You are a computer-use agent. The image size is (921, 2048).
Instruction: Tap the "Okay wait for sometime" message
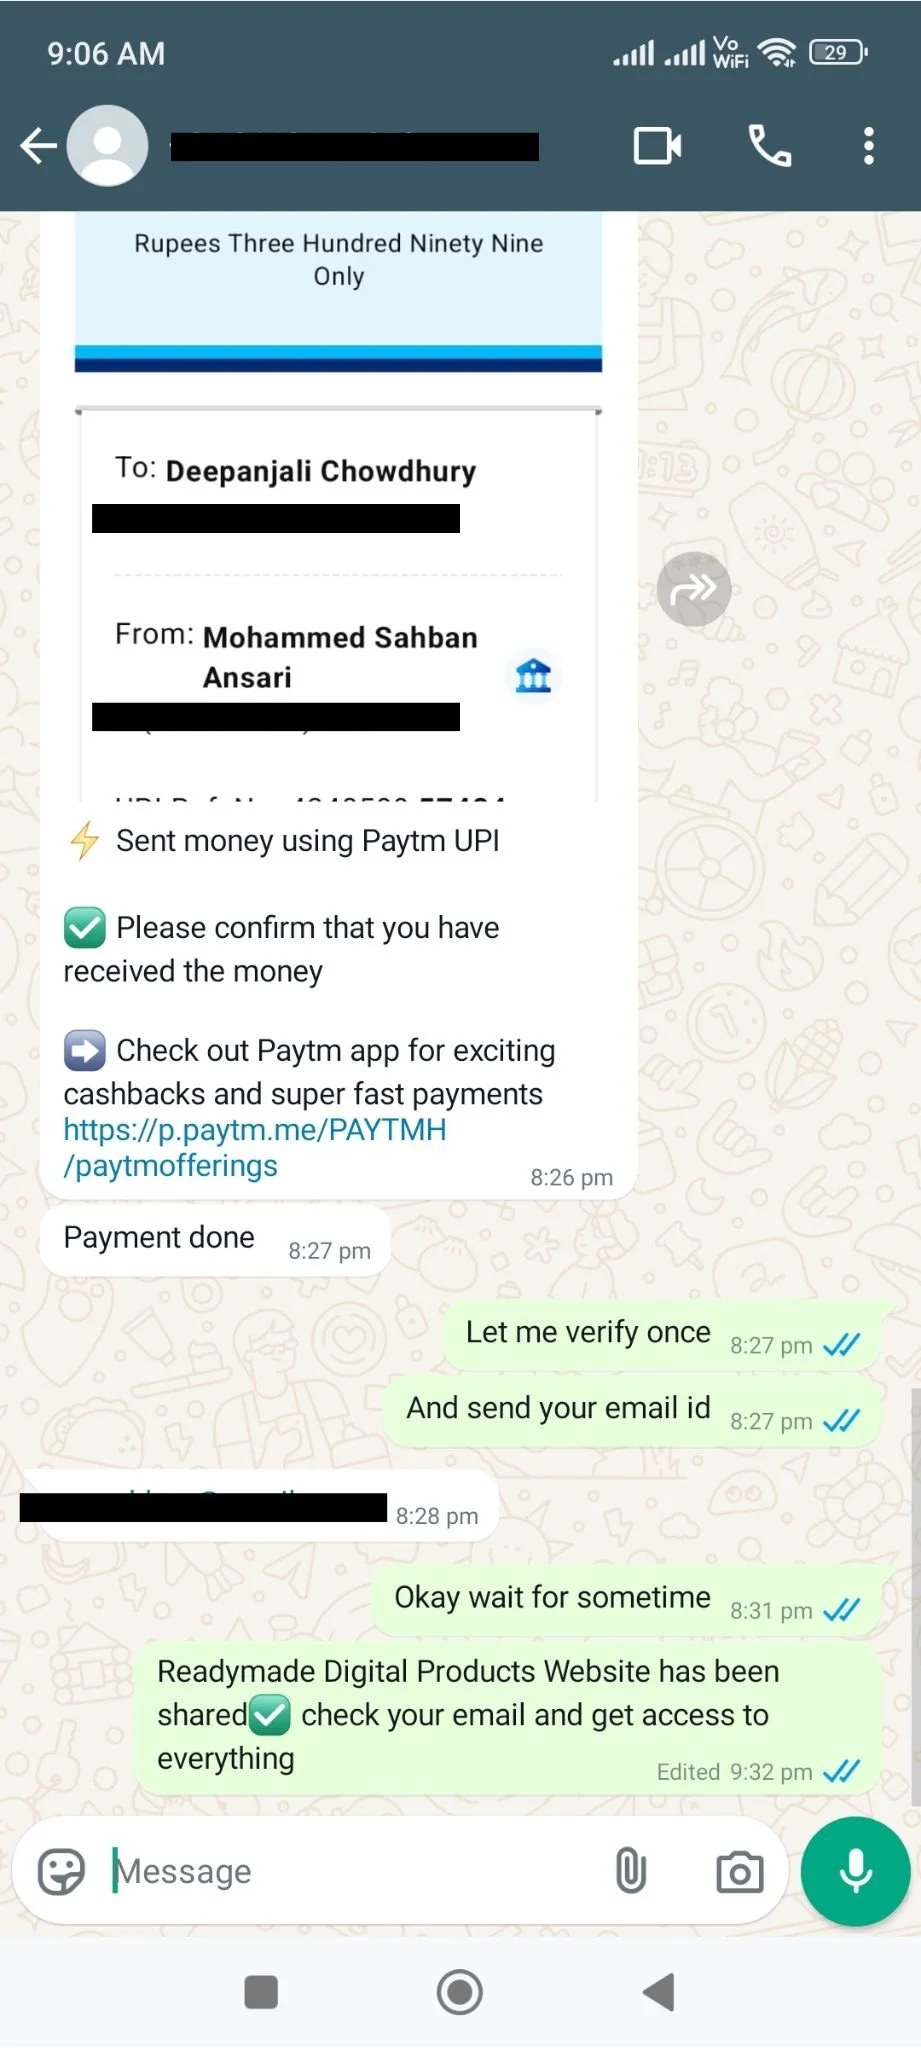pyautogui.click(x=626, y=1600)
